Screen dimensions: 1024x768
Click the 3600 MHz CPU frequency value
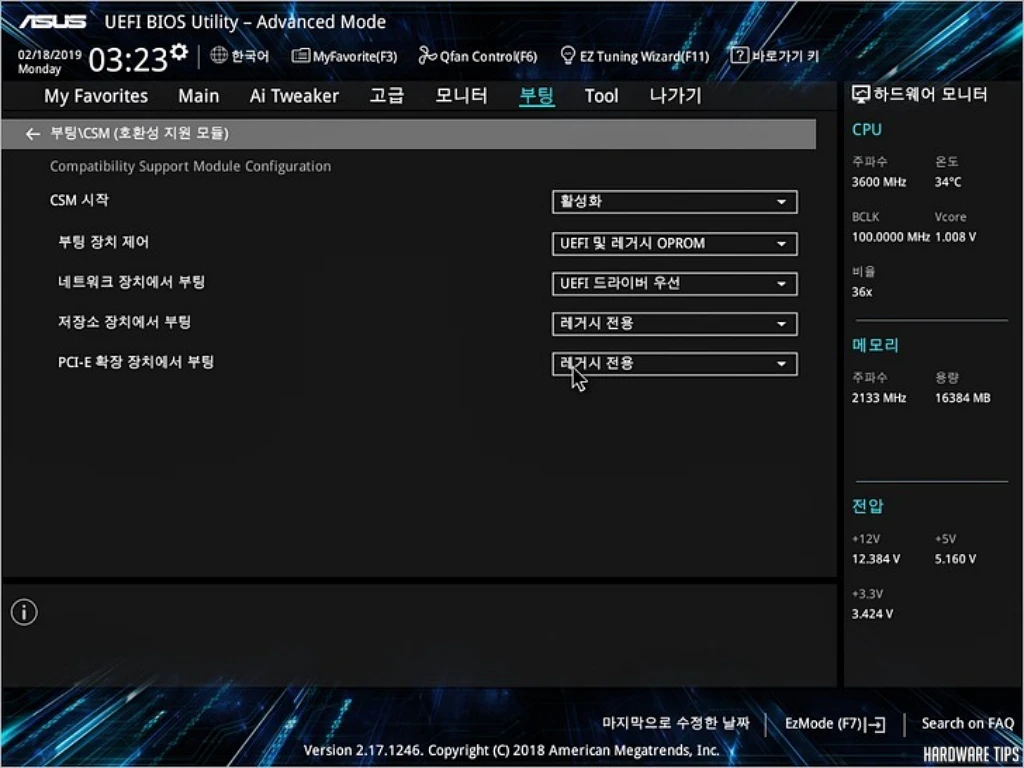click(x=878, y=182)
